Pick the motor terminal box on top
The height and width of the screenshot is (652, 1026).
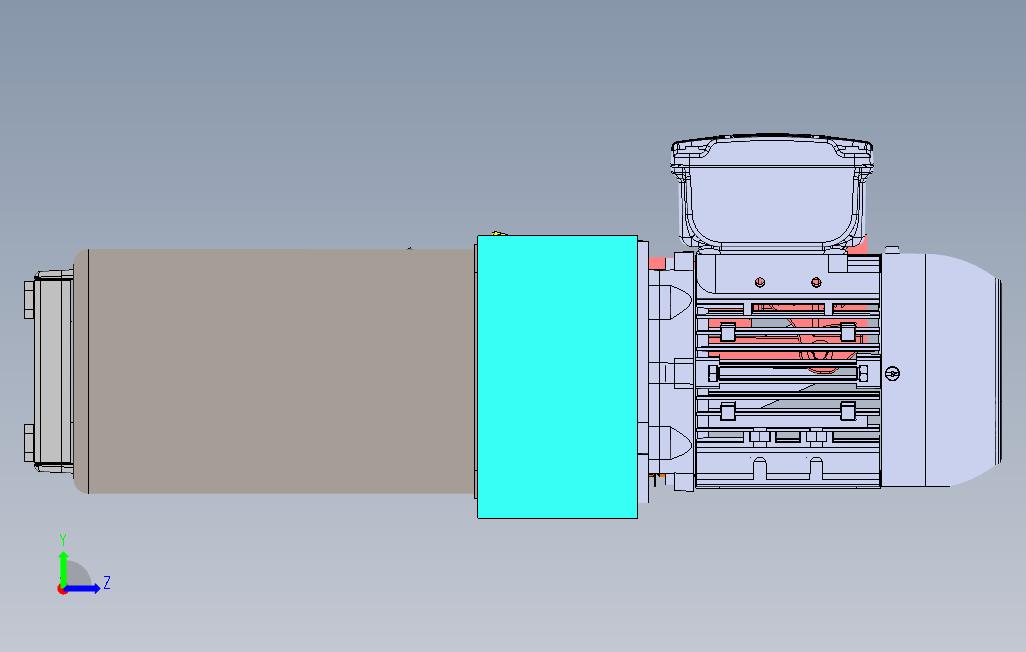pyautogui.click(x=772, y=192)
